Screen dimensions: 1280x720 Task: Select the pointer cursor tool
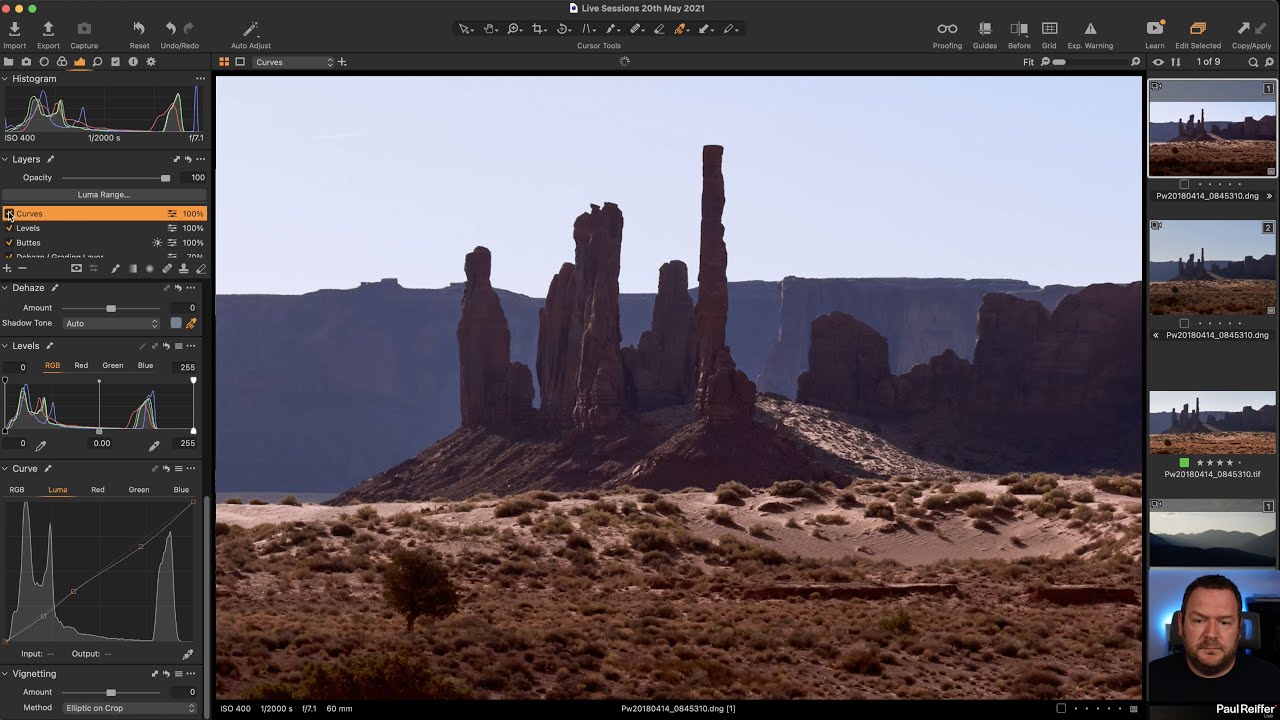465,29
